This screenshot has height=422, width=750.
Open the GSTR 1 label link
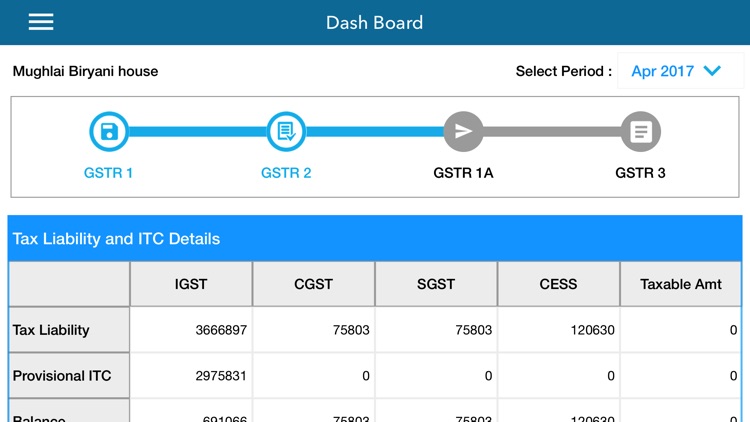tap(109, 173)
